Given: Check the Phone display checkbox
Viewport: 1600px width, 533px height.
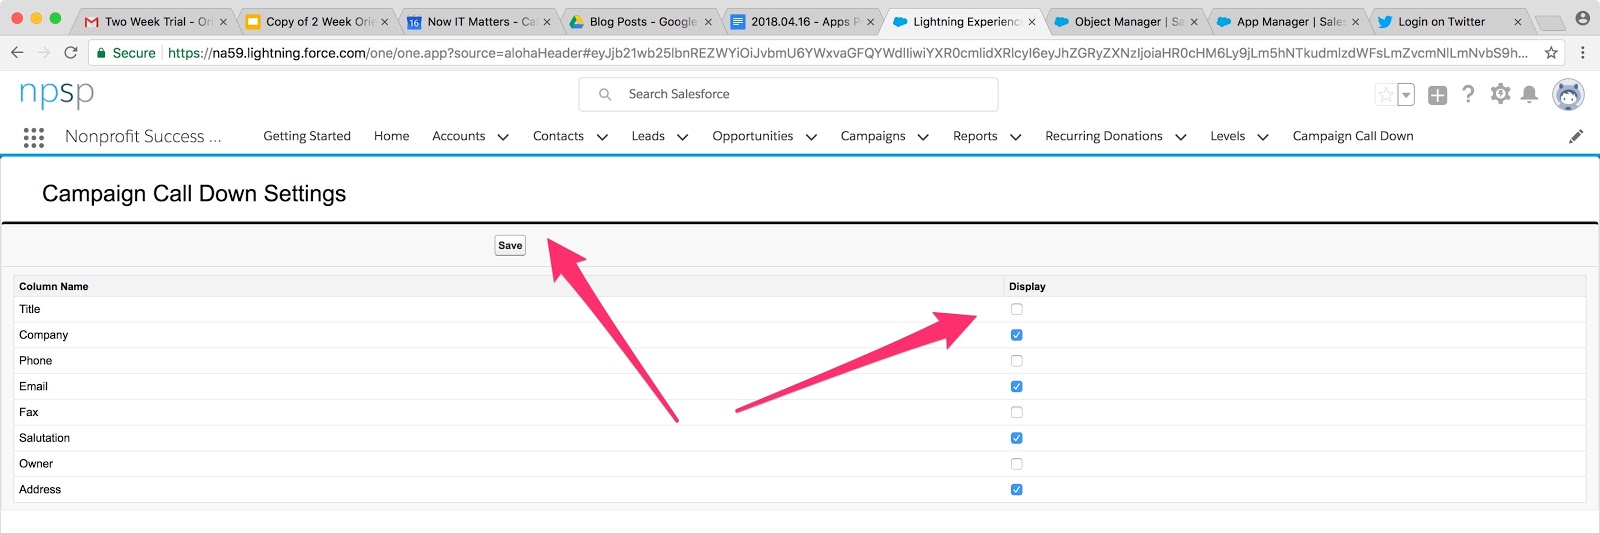Looking at the screenshot, I should [x=1016, y=361].
